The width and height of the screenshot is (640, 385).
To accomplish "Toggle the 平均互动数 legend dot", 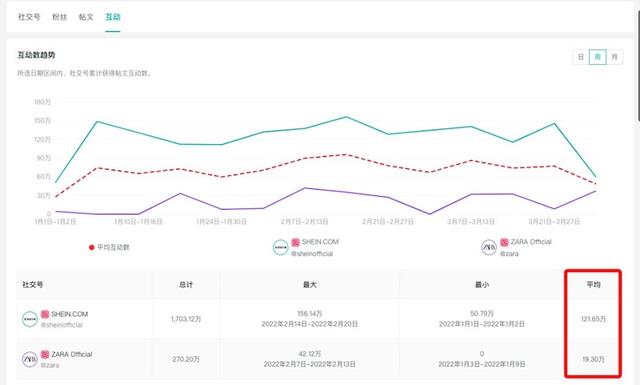I will coord(91,247).
